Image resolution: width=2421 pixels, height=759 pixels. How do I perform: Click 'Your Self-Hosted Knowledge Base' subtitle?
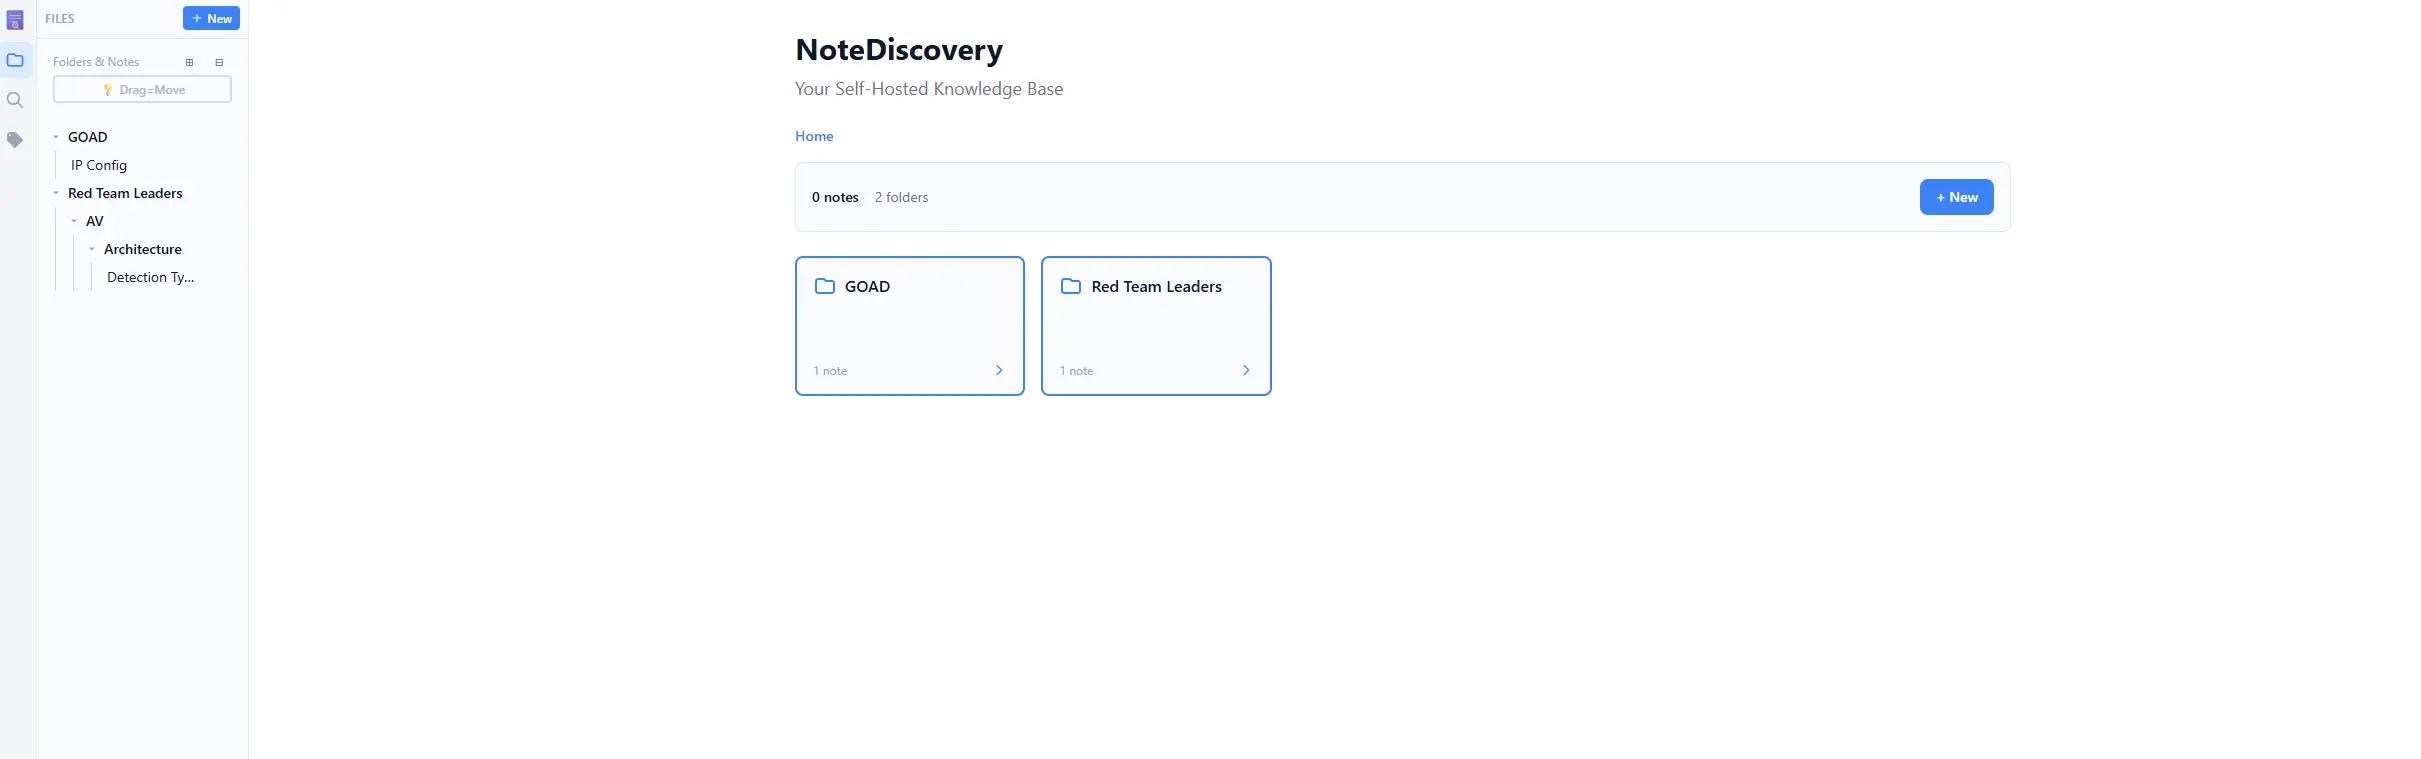pos(929,89)
